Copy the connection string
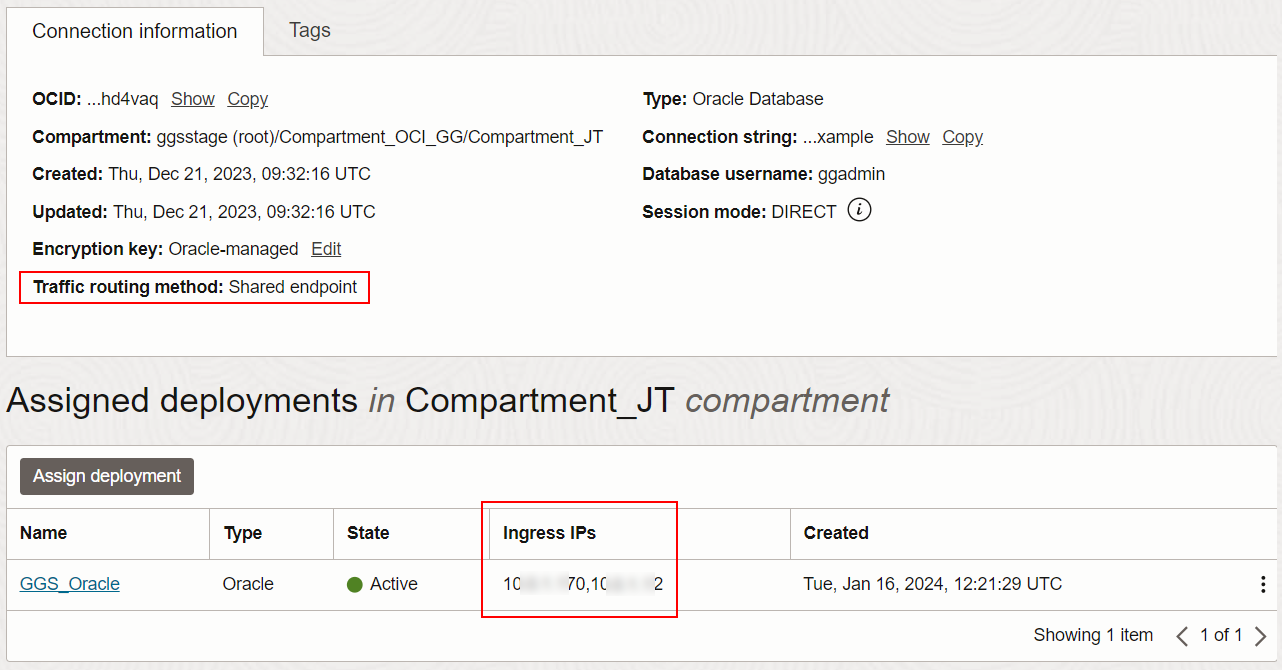 (x=961, y=136)
